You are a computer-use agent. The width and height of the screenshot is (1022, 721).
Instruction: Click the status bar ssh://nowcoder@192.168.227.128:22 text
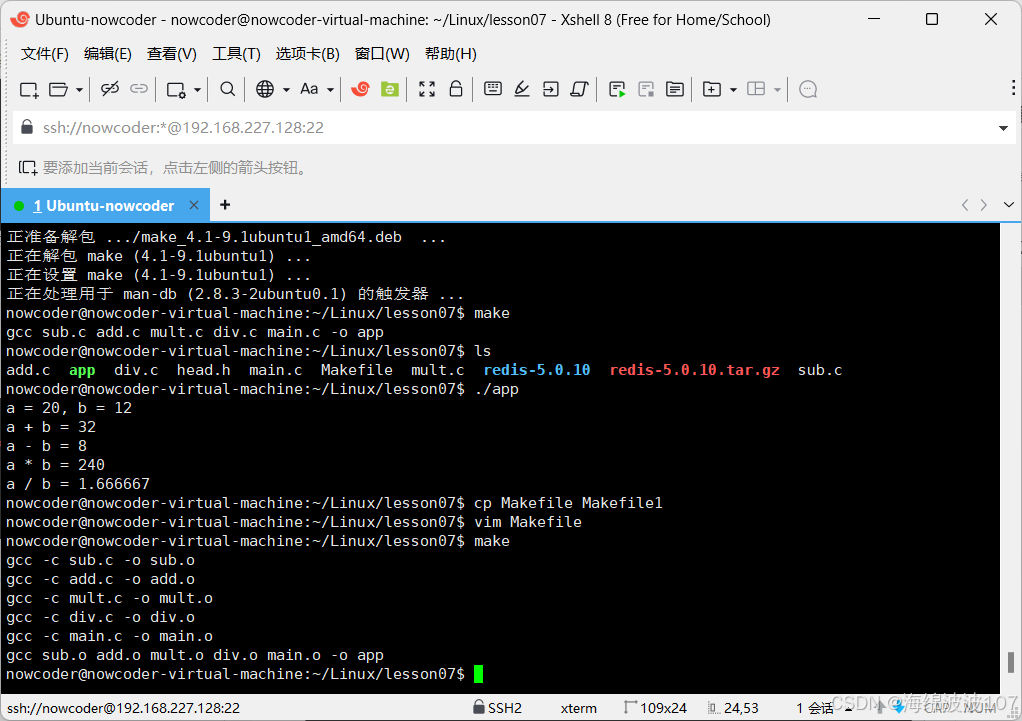coord(123,708)
